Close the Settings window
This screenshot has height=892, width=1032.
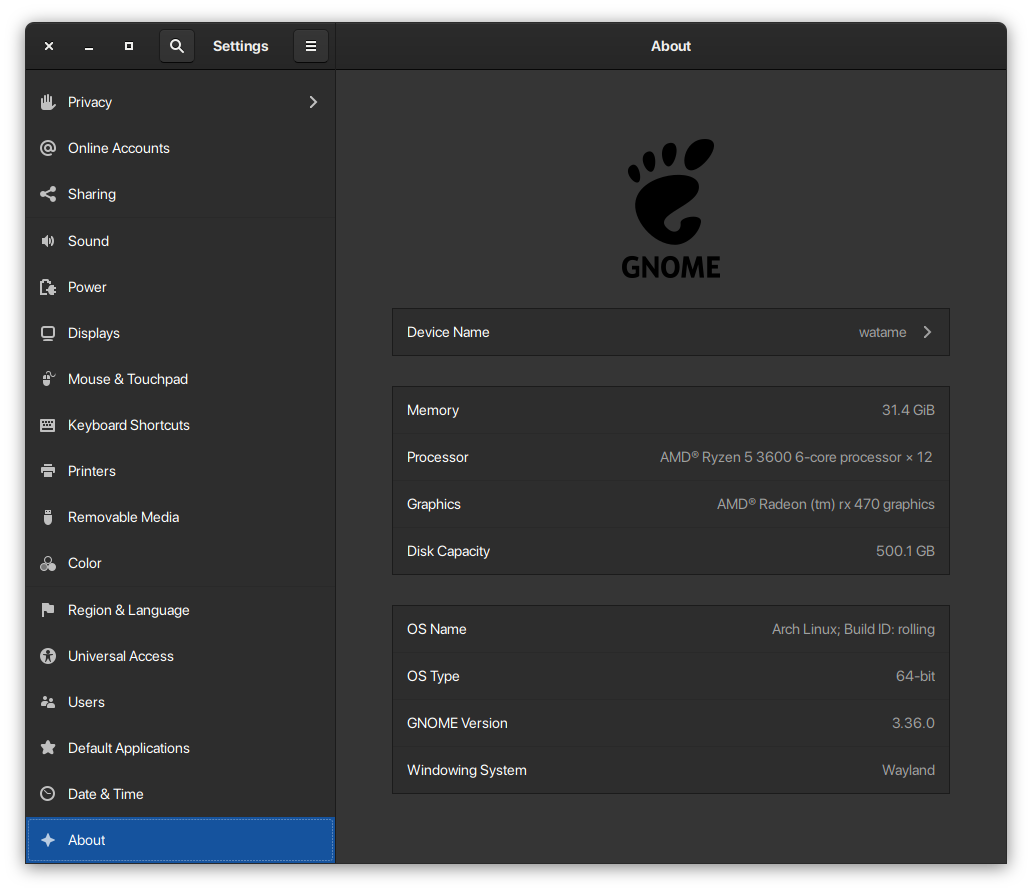pyautogui.click(x=49, y=46)
